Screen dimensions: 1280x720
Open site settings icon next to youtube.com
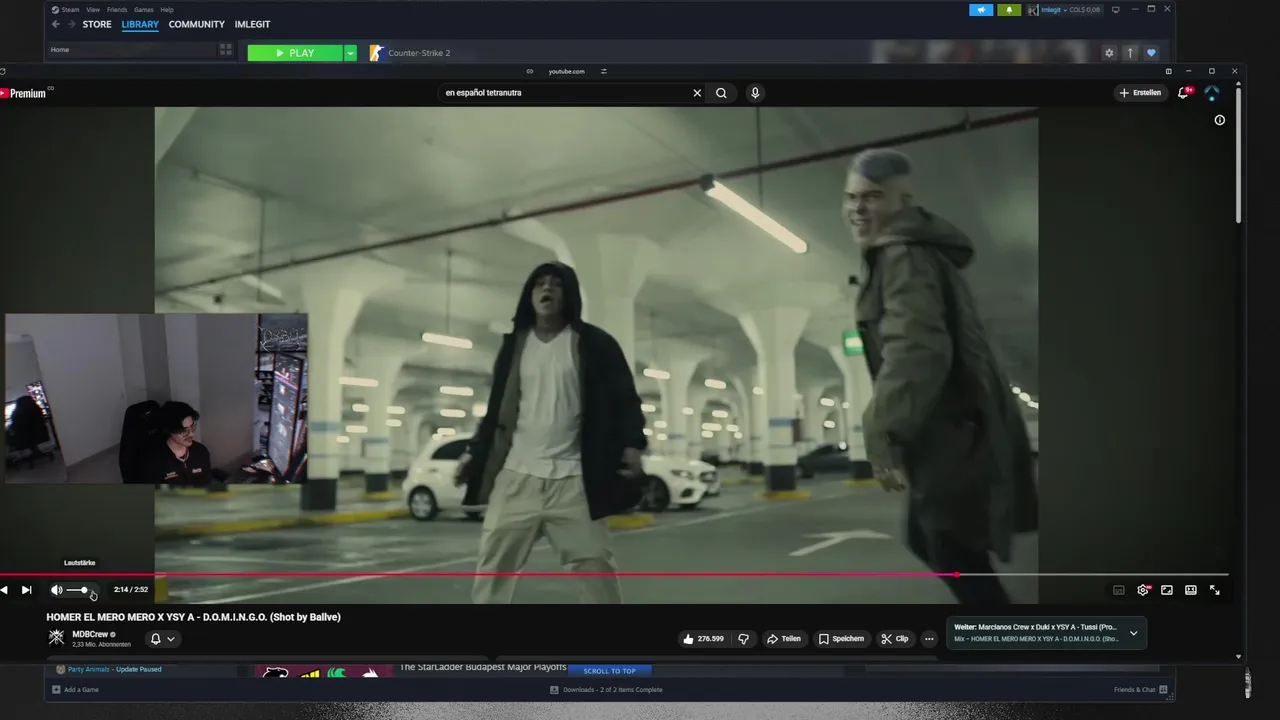pos(604,72)
